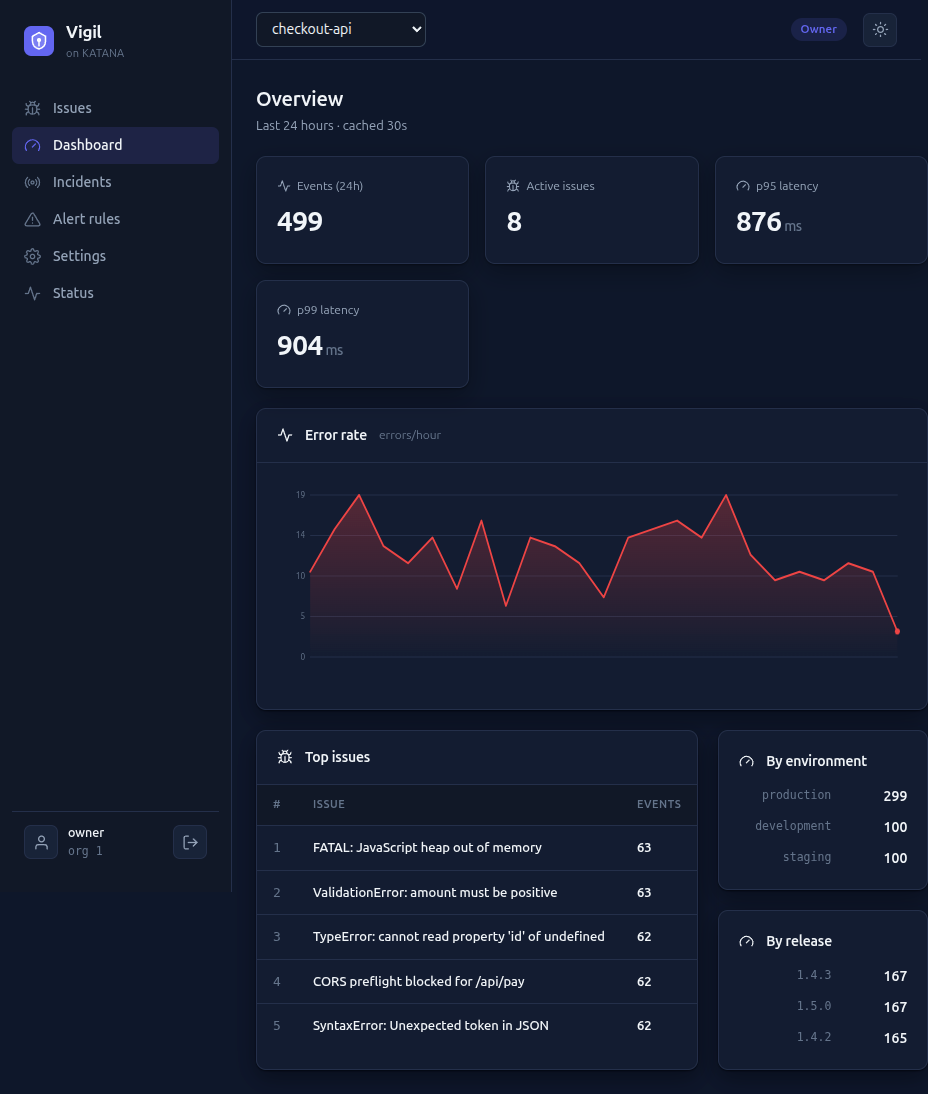Click the 'Last 24 hours · cached 30s' subtitle
Screen dimensions: 928x1094
click(331, 126)
